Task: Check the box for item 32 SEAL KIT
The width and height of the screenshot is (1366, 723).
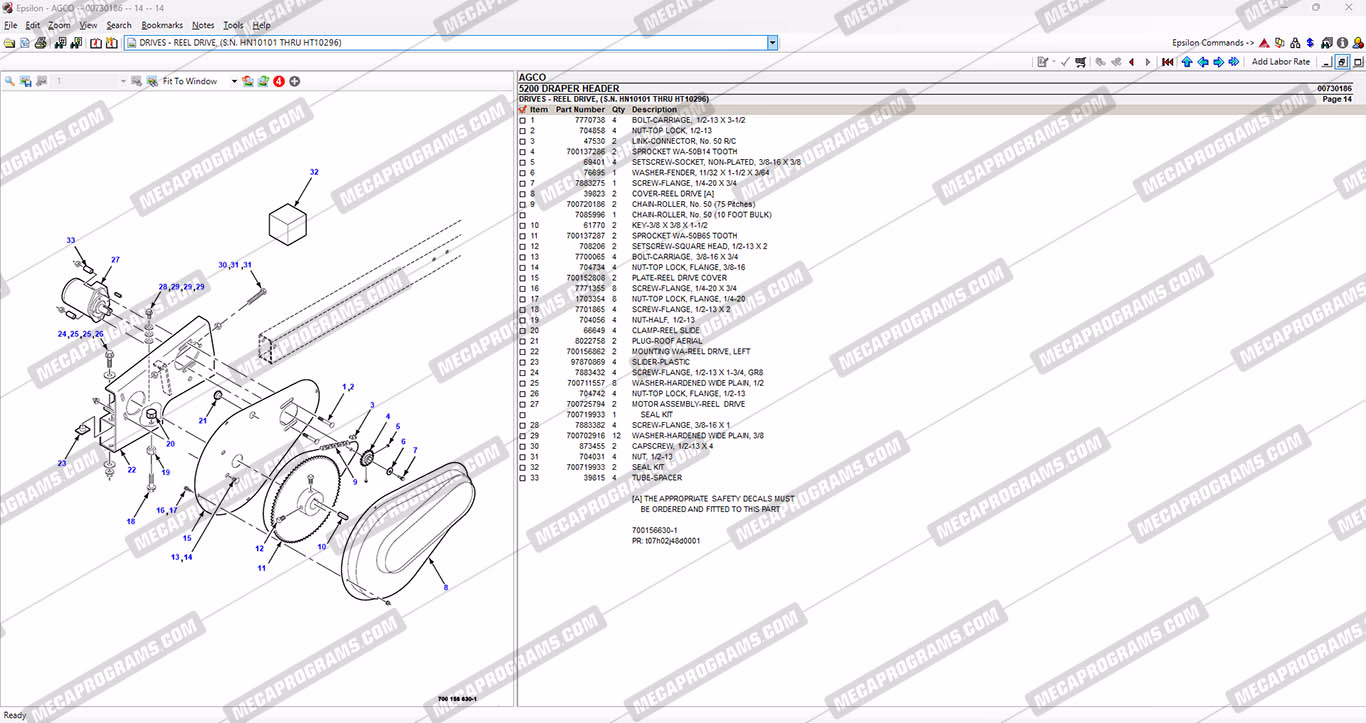Action: coord(522,467)
